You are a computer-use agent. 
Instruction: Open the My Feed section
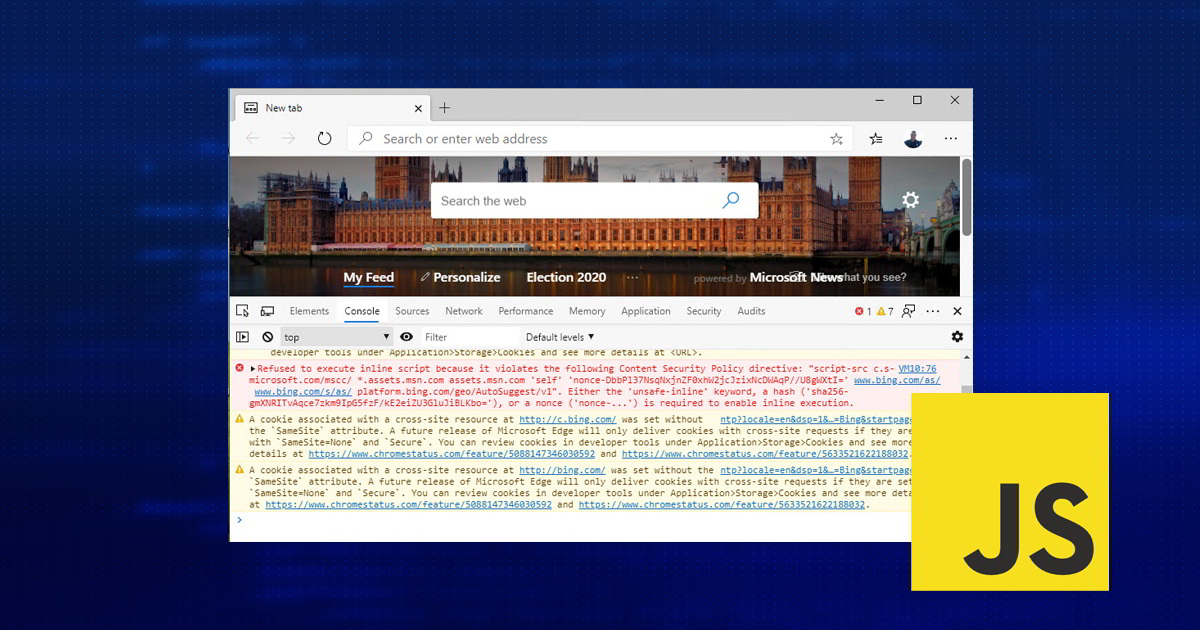[369, 278]
